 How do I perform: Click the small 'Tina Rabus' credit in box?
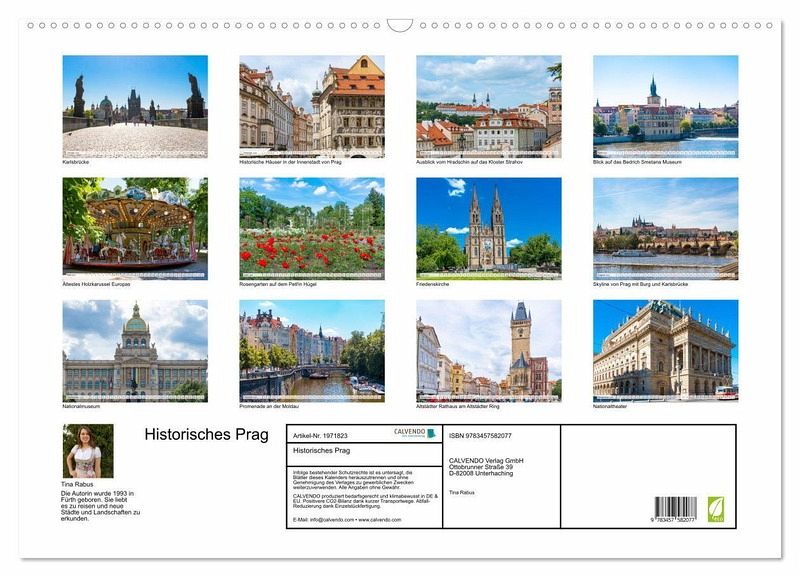coord(461,493)
